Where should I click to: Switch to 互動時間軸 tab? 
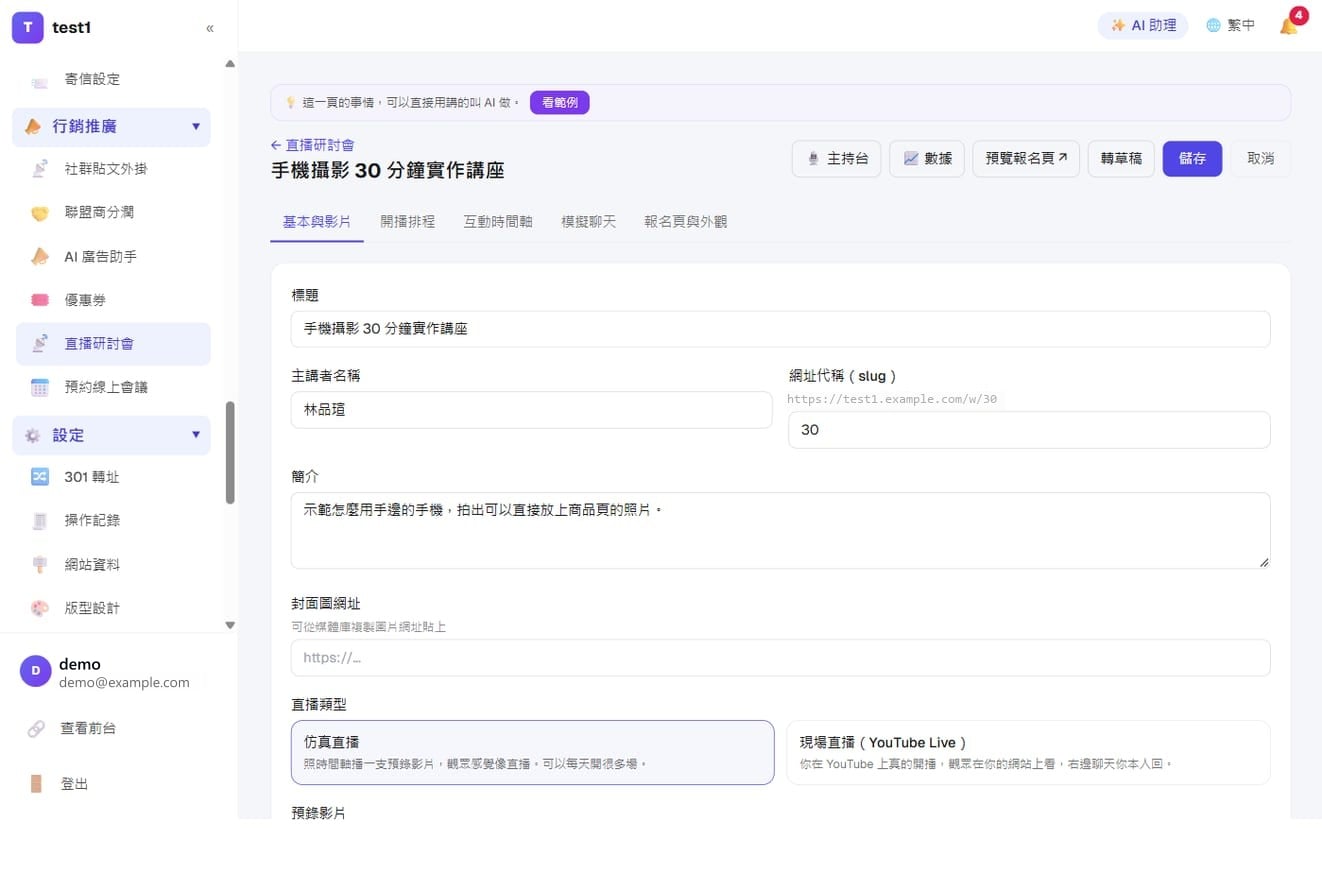(x=498, y=222)
